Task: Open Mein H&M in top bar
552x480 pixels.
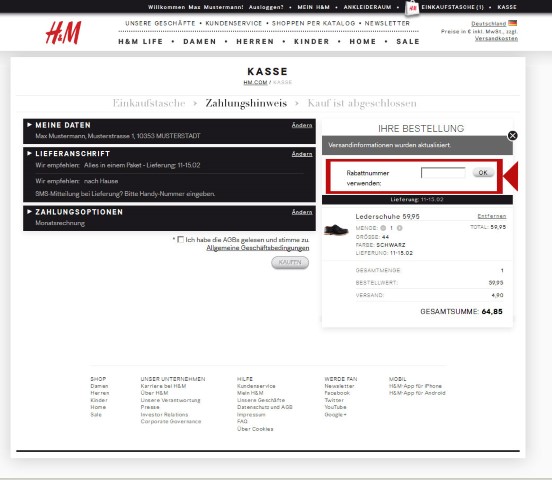Action: click(x=313, y=7)
